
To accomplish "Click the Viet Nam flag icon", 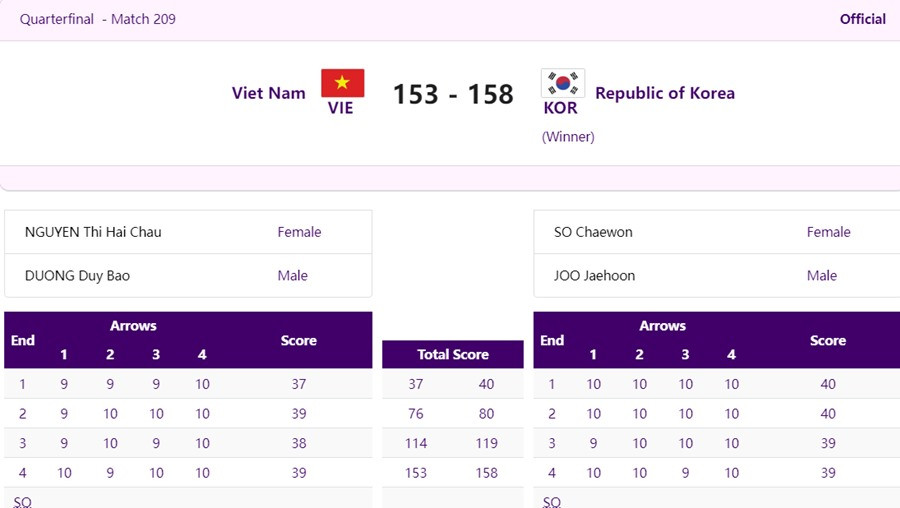I will [x=342, y=83].
